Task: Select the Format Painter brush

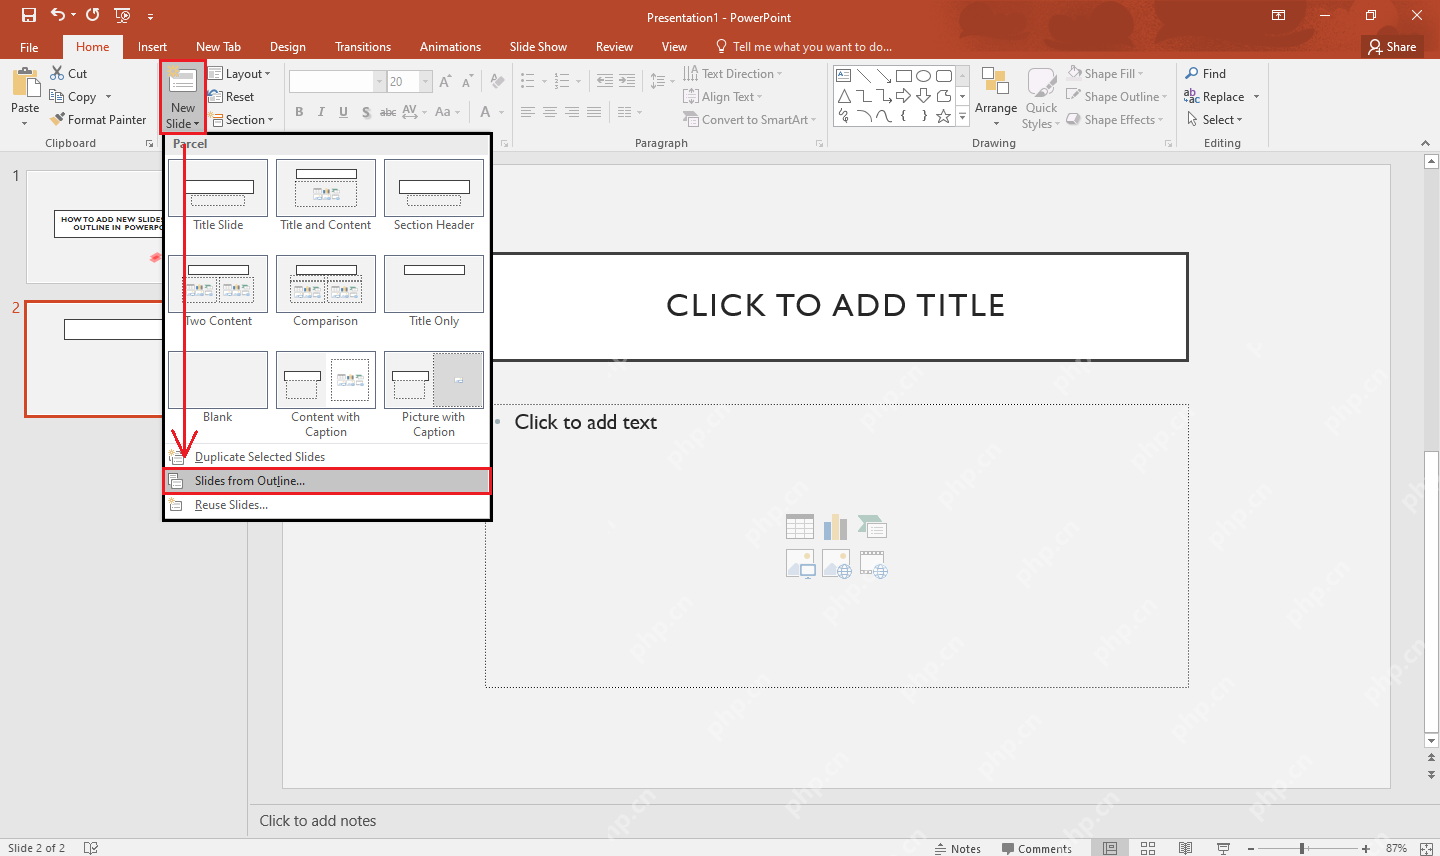Action: click(x=98, y=120)
